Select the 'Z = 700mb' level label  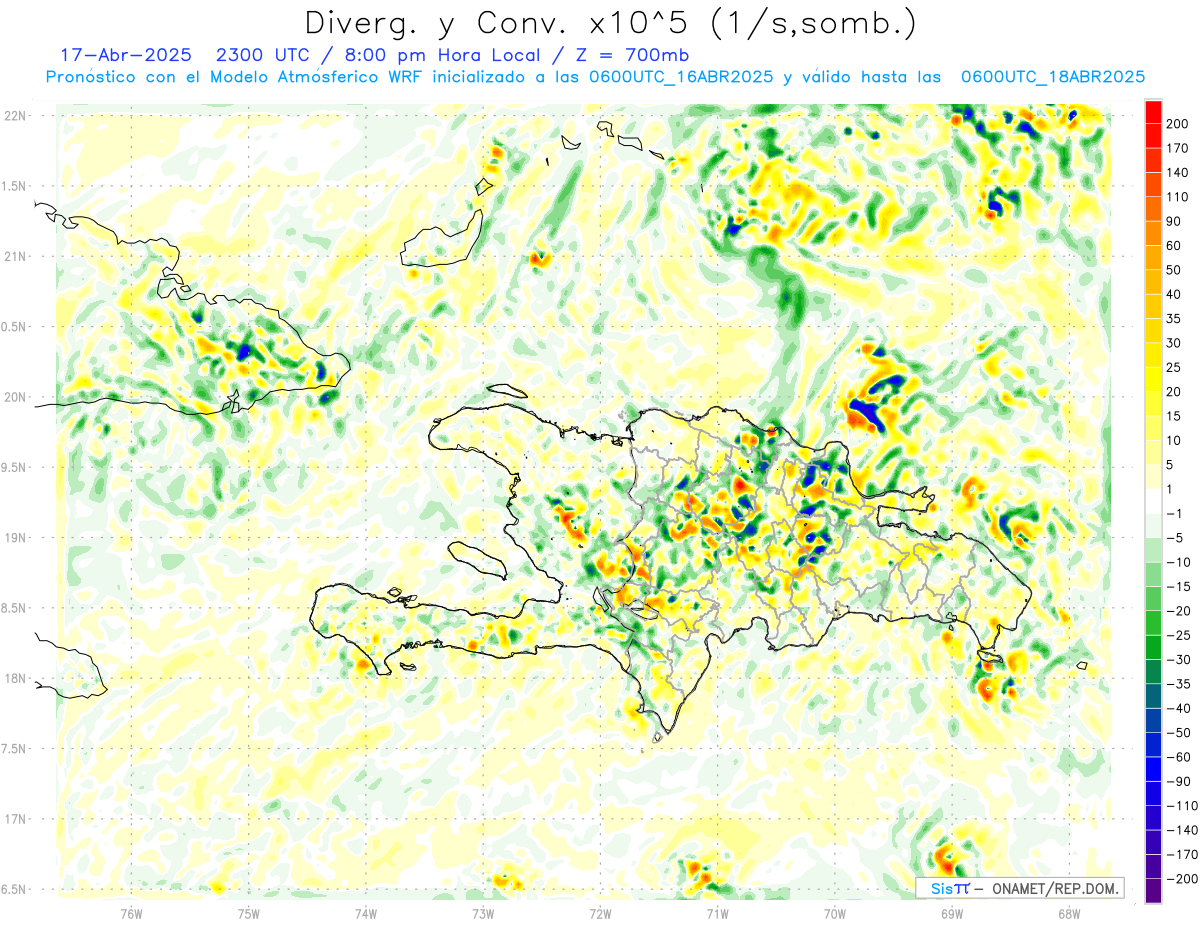tap(632, 55)
